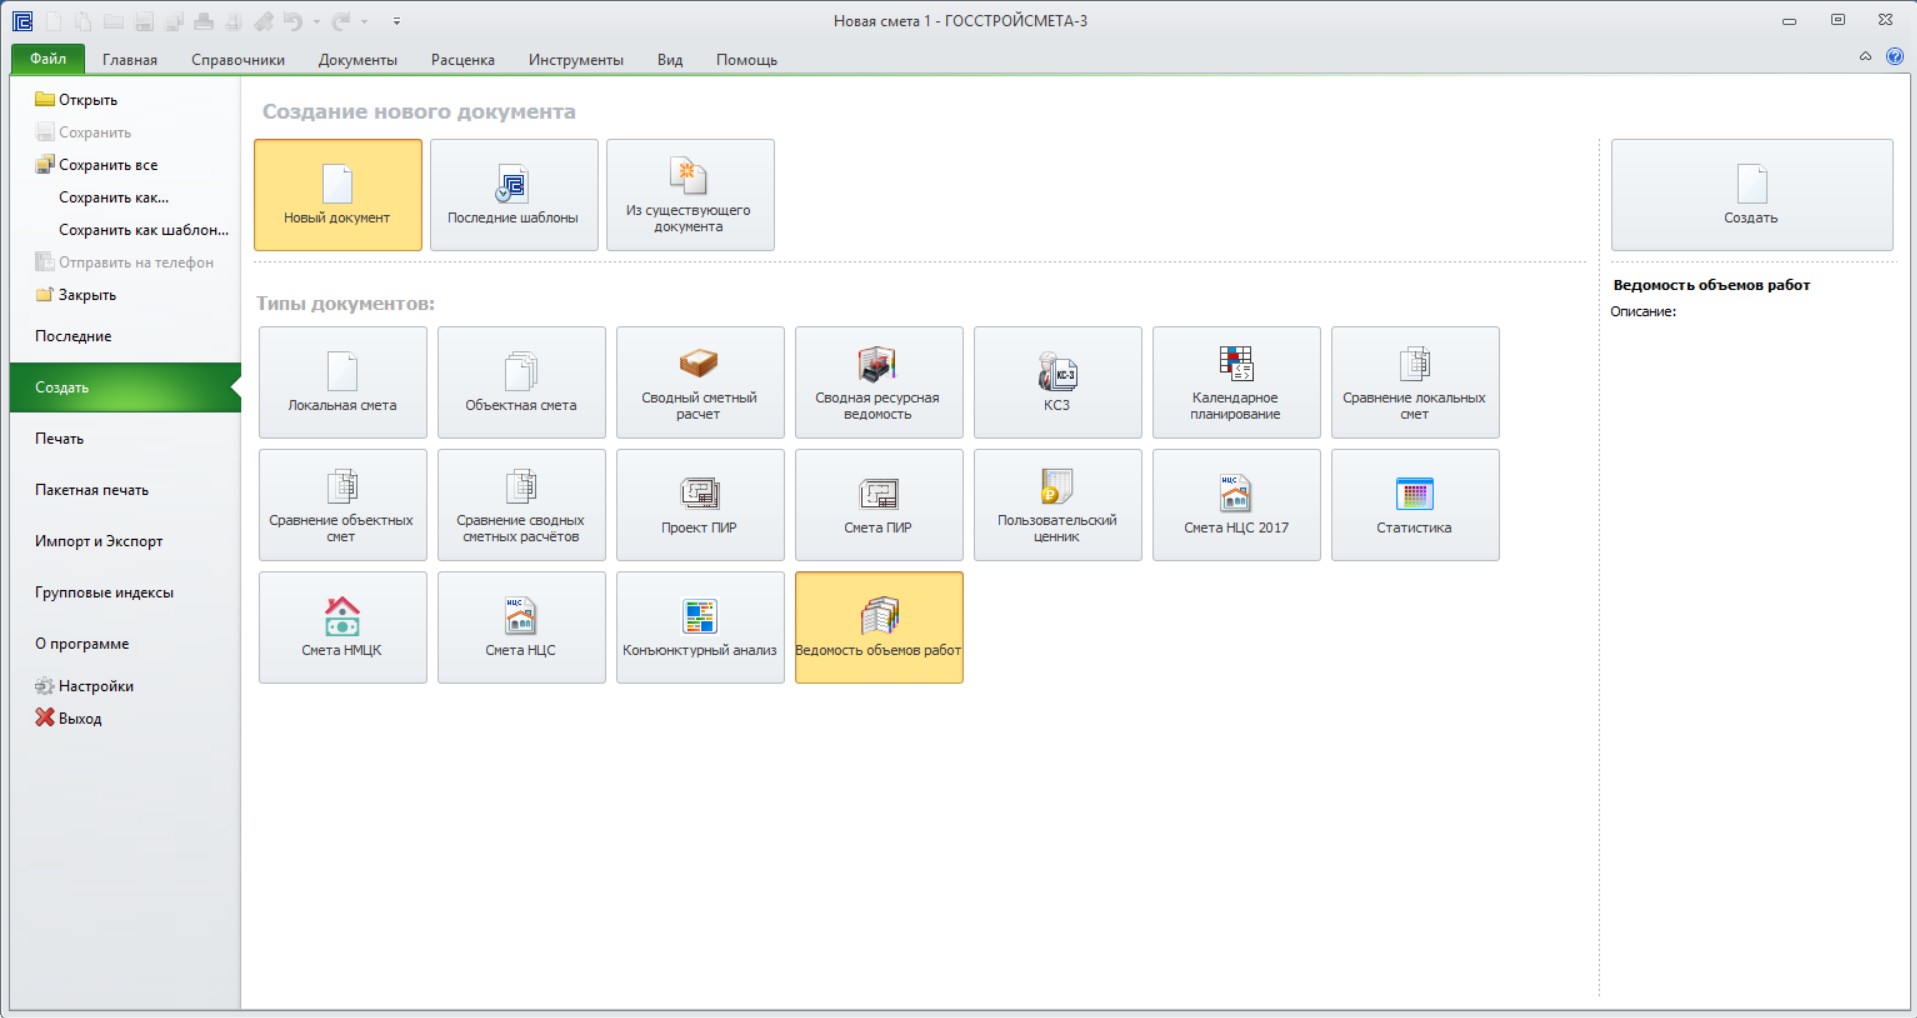Select Пользовательский ценник tile
Image resolution: width=1917 pixels, height=1018 pixels.
(x=1058, y=505)
